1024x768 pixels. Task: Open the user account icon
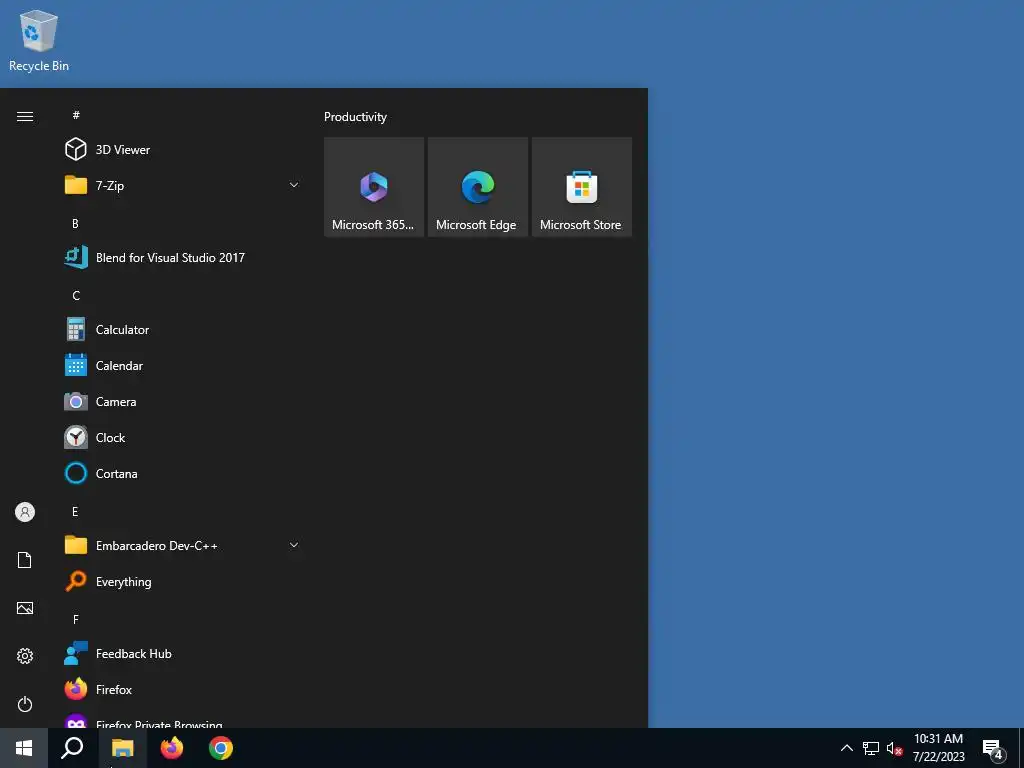(x=25, y=512)
